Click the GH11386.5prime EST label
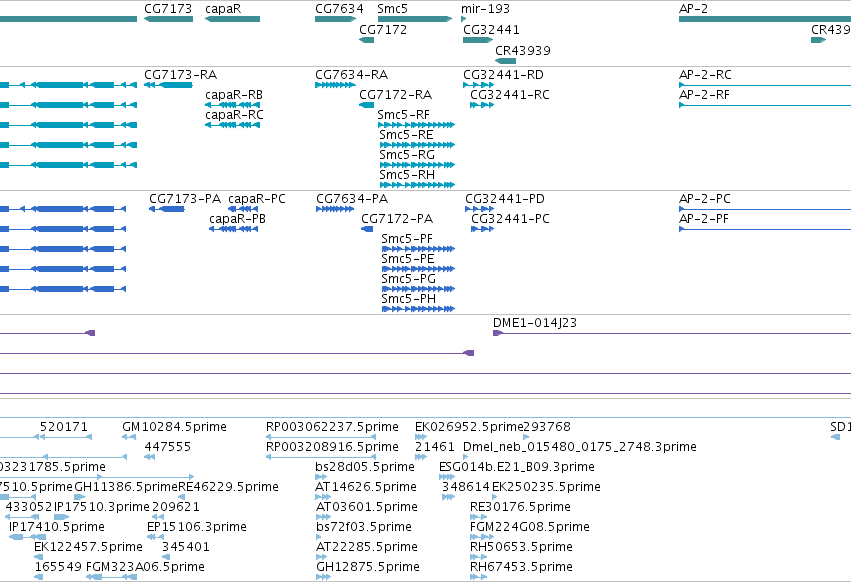Image resolution: width=851 pixels, height=582 pixels. (x=126, y=487)
